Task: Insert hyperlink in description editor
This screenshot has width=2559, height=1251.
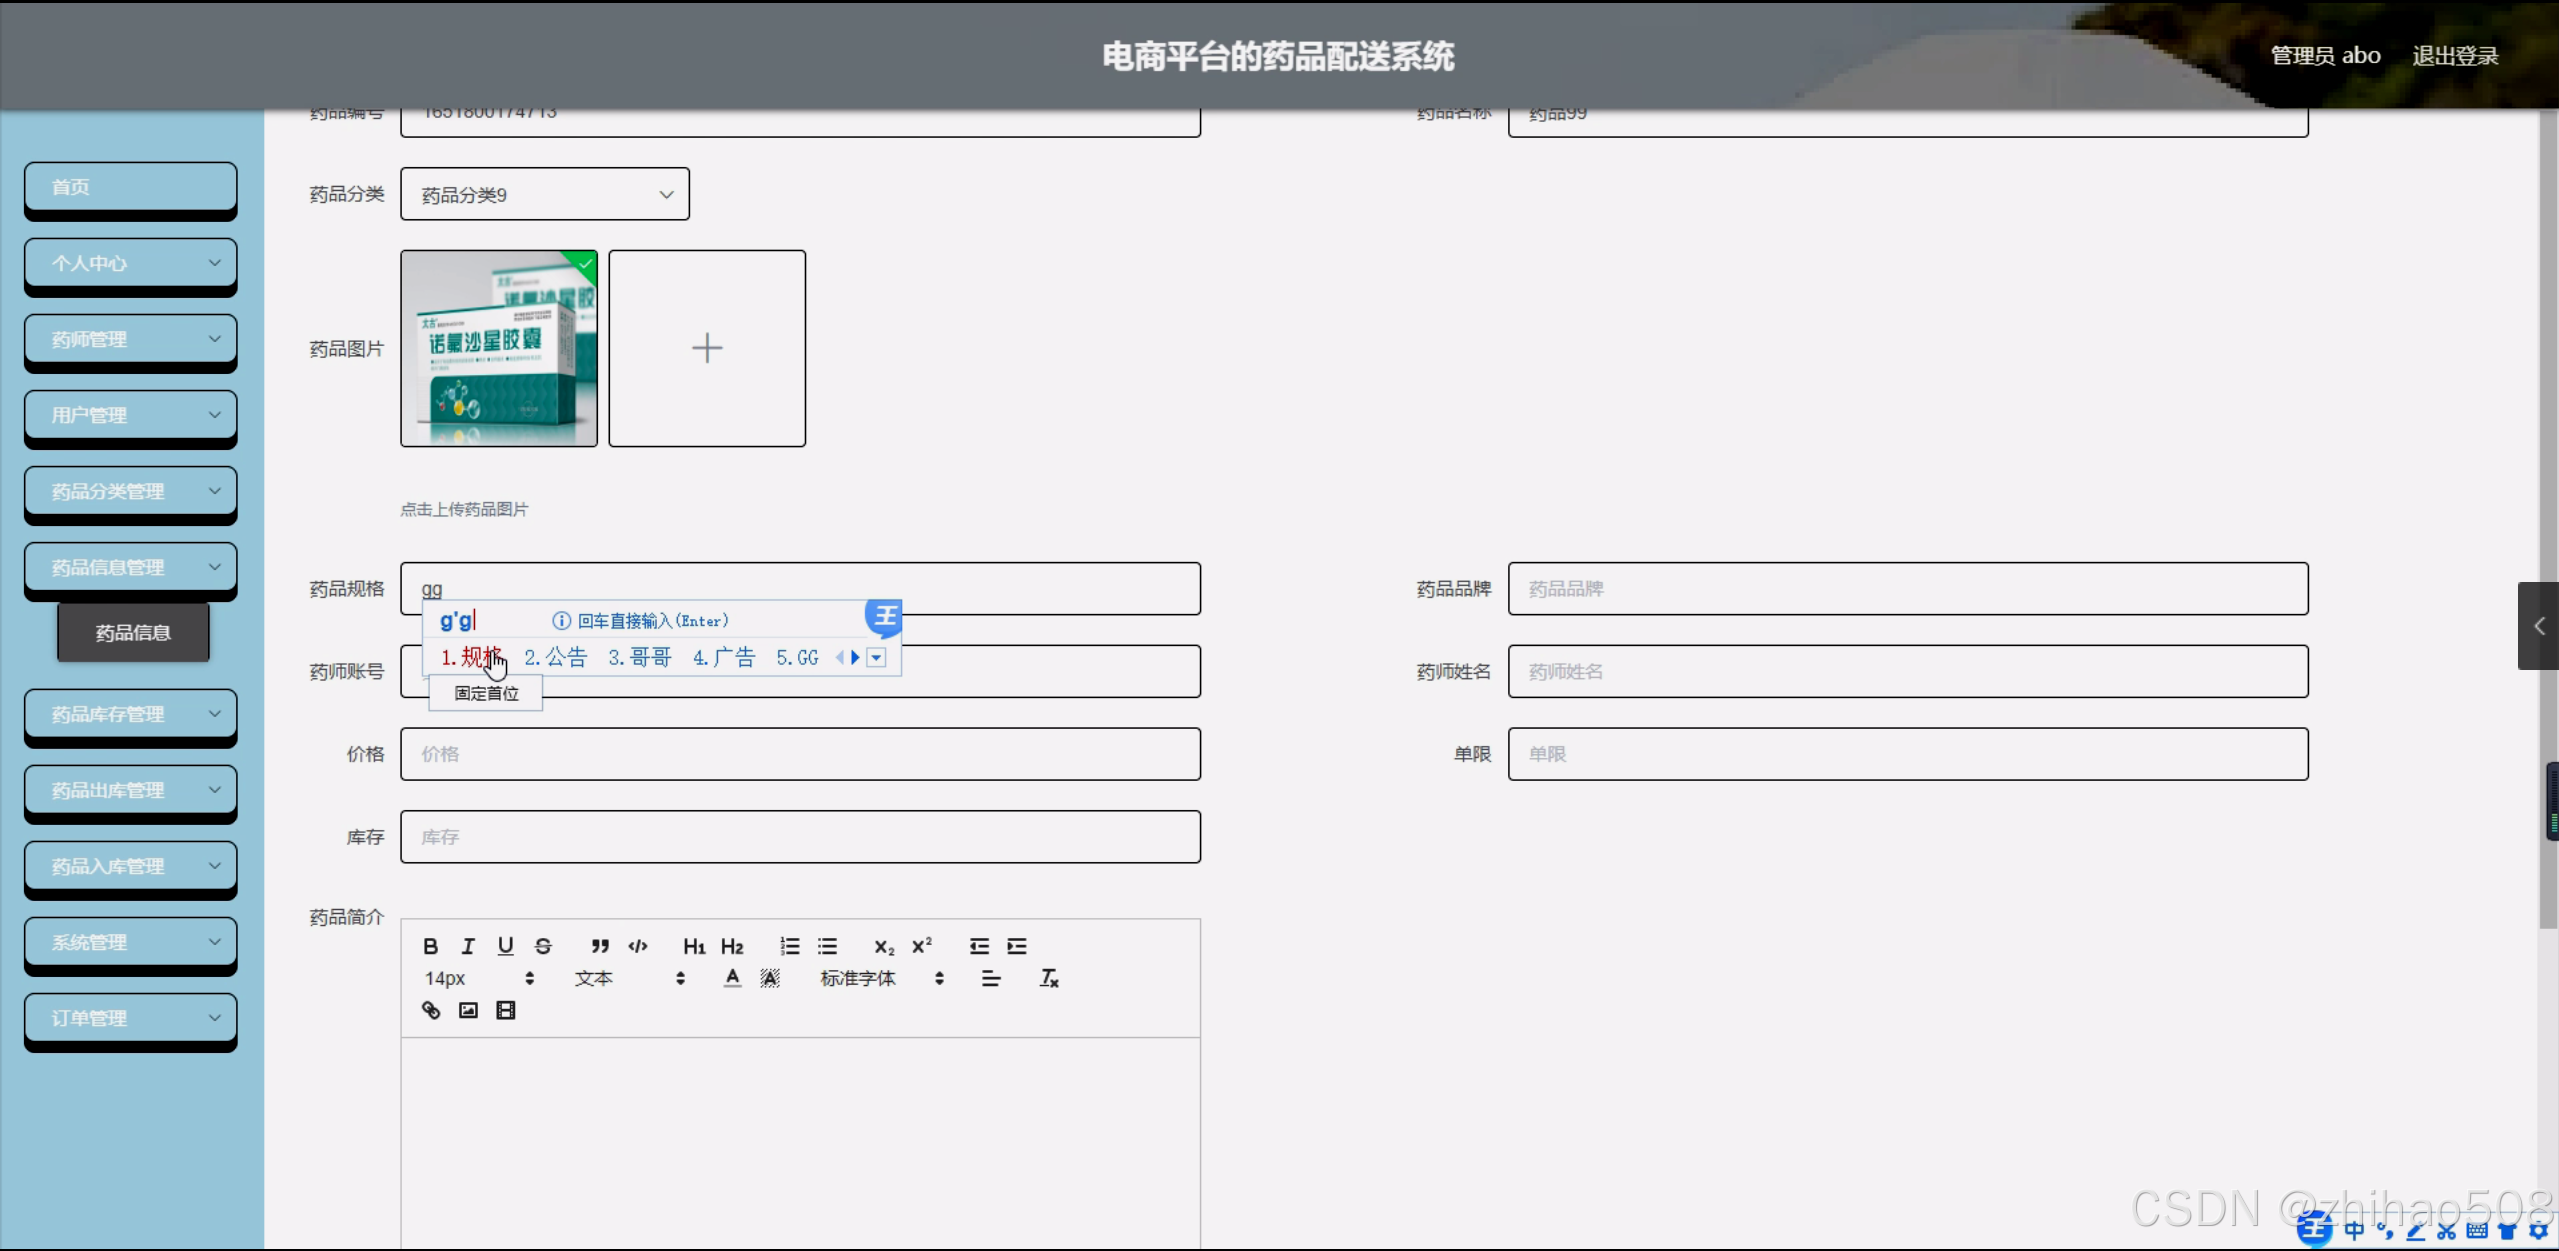Action: point(430,1010)
